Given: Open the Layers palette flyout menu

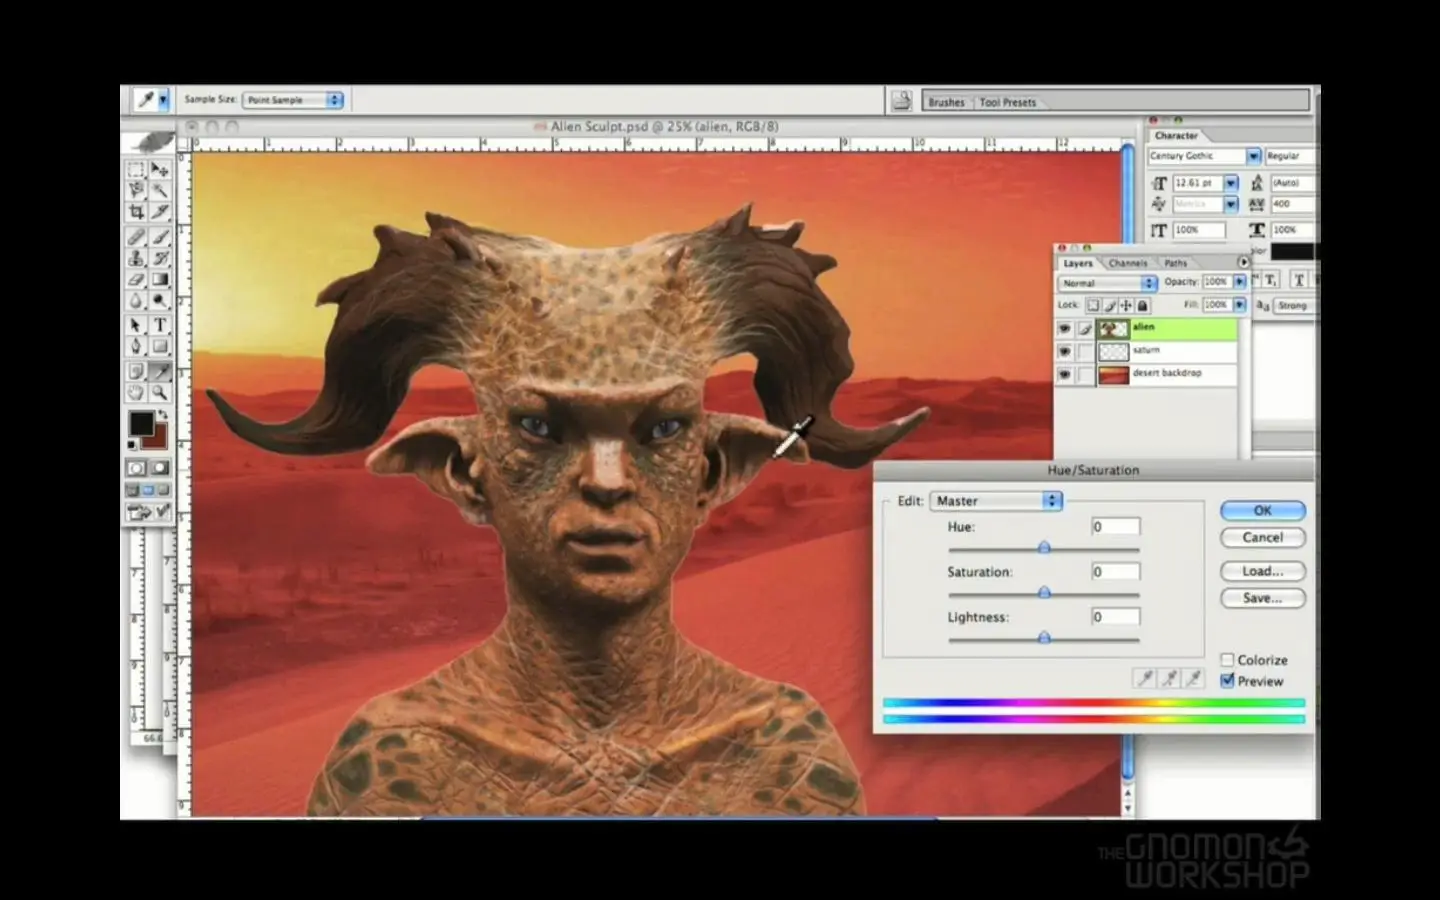Looking at the screenshot, I should coord(1244,262).
